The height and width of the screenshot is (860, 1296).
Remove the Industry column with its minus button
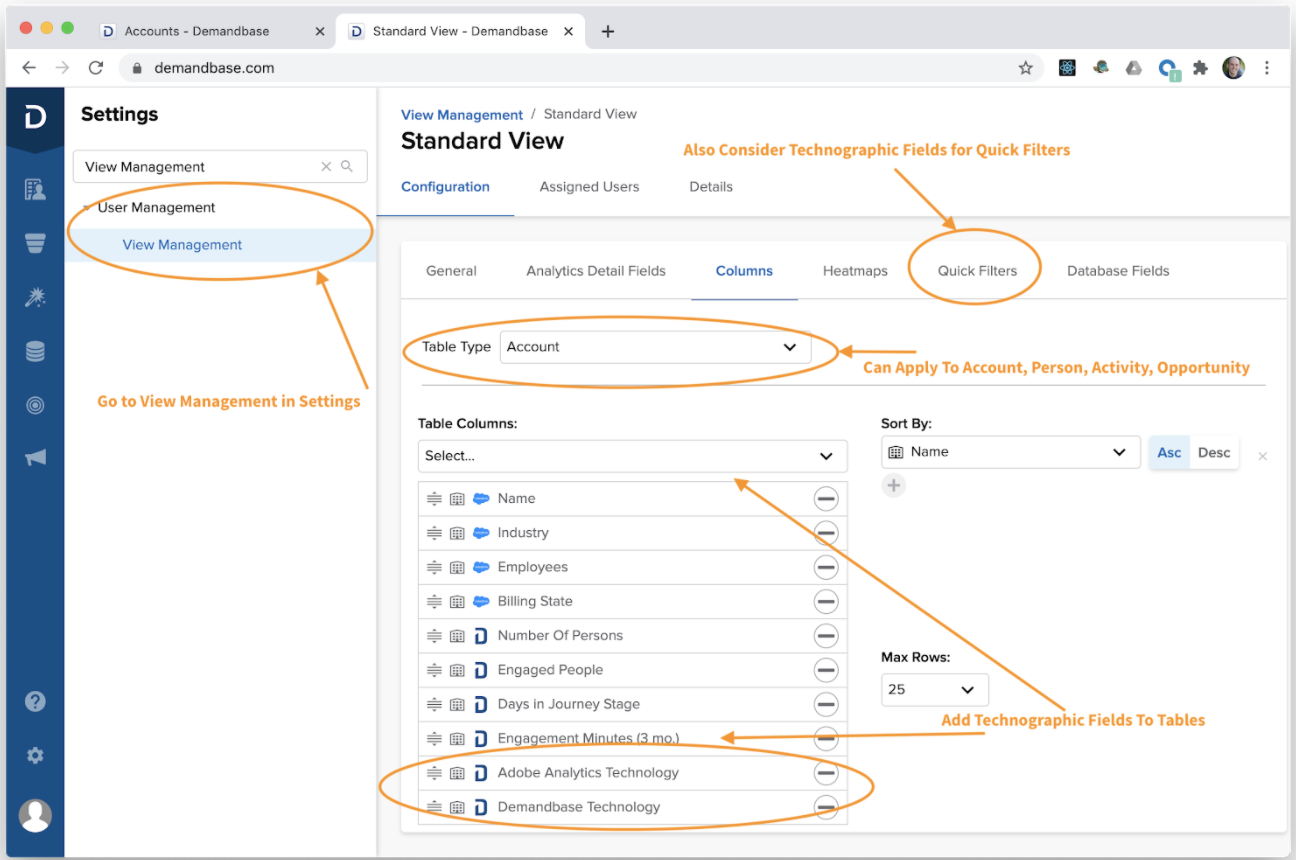[826, 533]
